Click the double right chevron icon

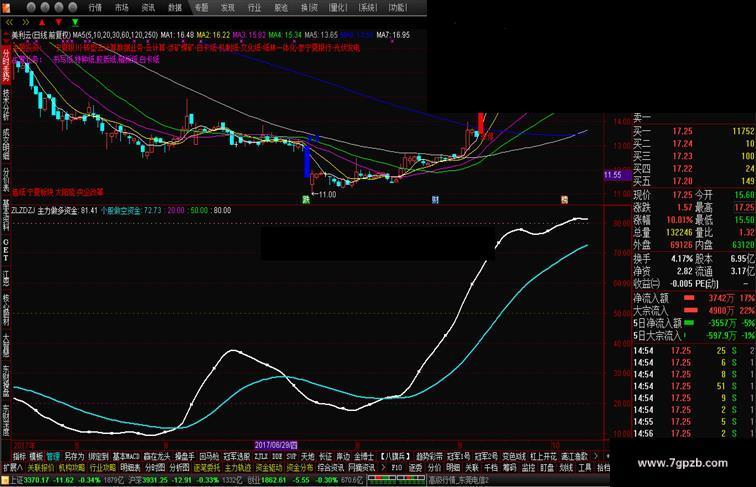pyautogui.click(x=26, y=22)
